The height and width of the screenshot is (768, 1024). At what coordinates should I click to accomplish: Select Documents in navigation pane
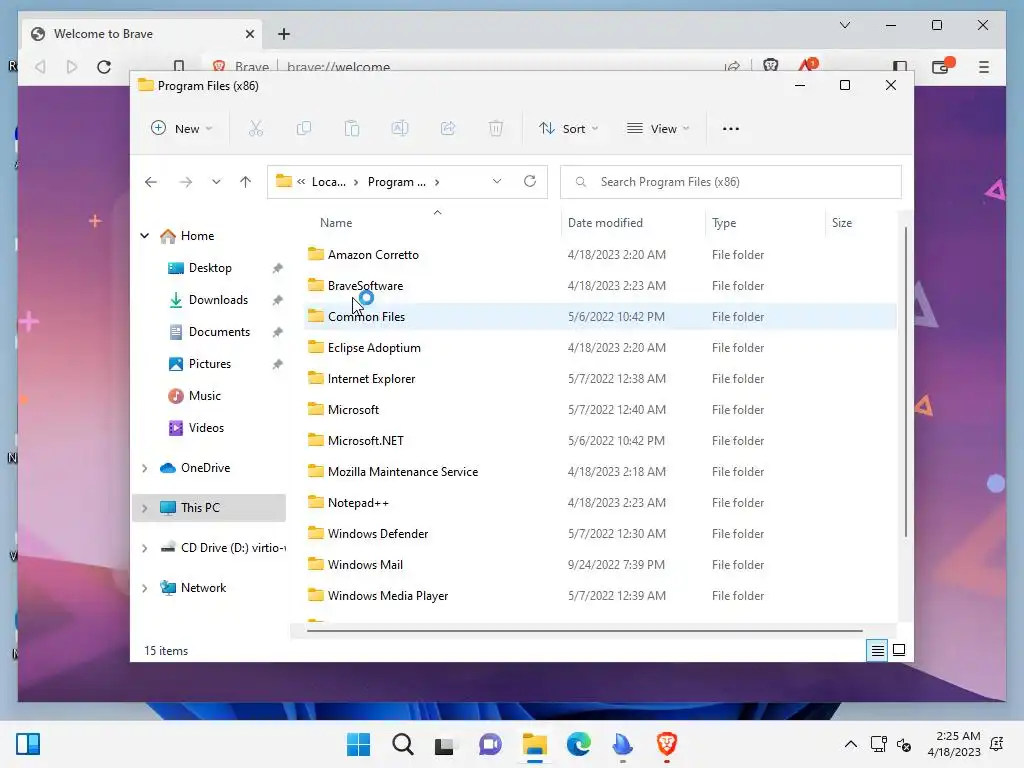coord(219,332)
